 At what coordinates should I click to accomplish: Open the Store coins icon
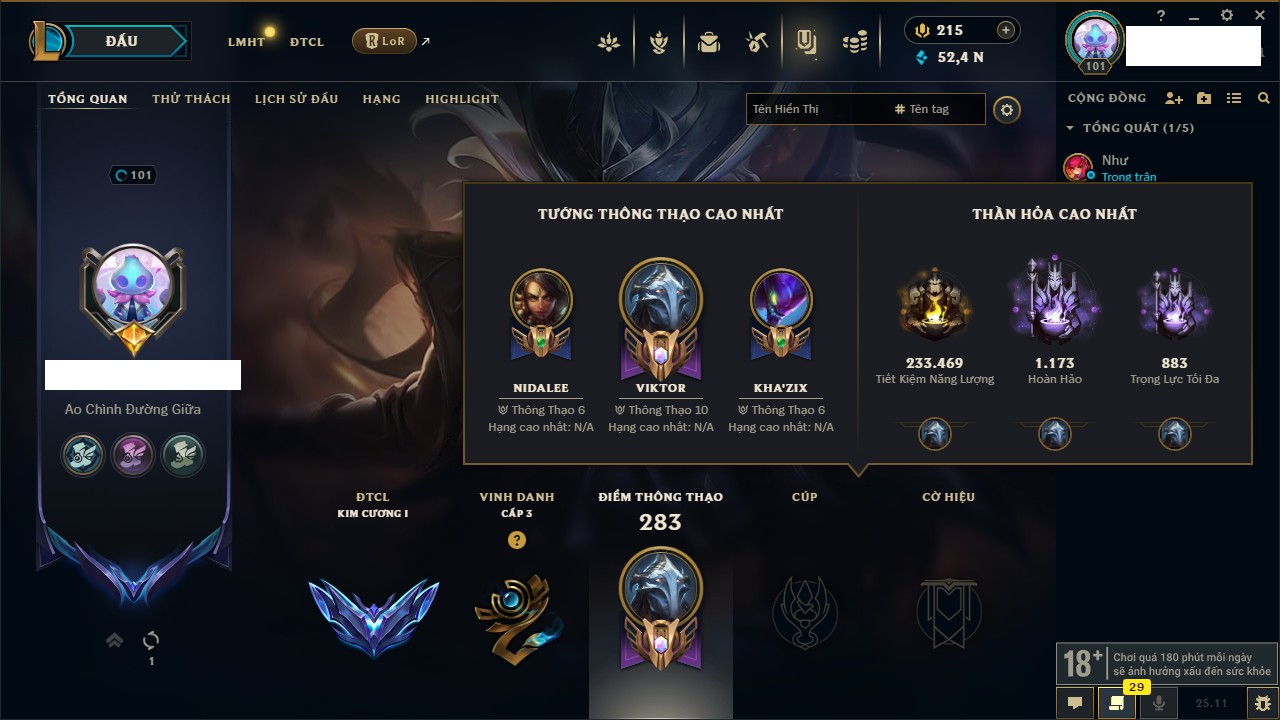tap(854, 42)
